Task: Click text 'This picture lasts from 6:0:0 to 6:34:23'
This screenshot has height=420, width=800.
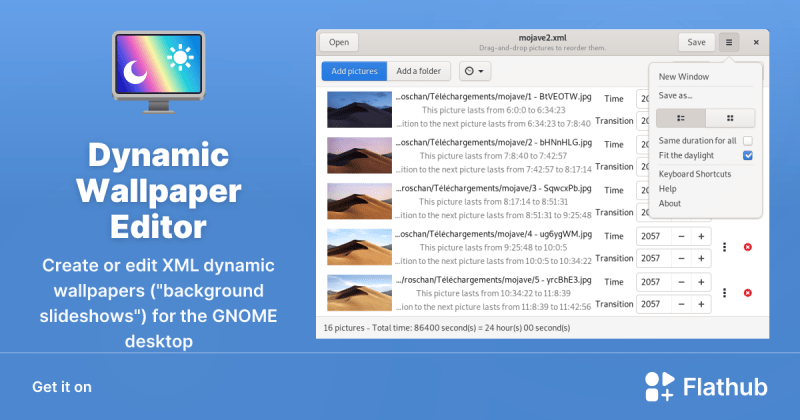Action: point(493,110)
